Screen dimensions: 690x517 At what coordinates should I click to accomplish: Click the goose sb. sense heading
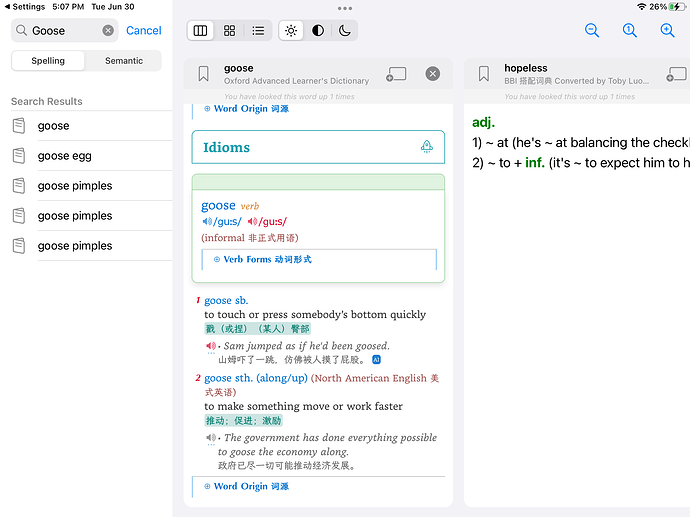click(x=226, y=301)
